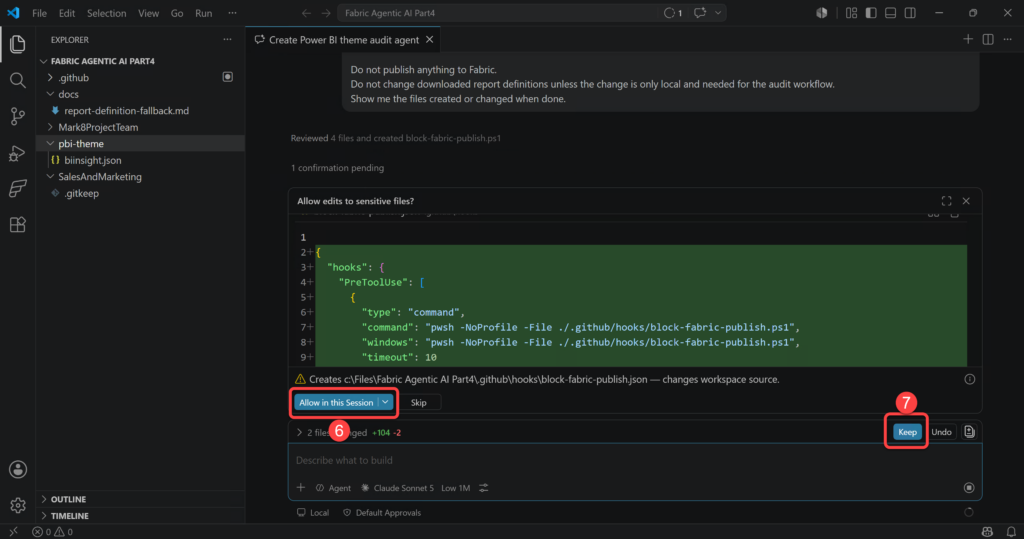1024x539 pixels.
Task: Open the Agent mode picker
Action: 333,487
